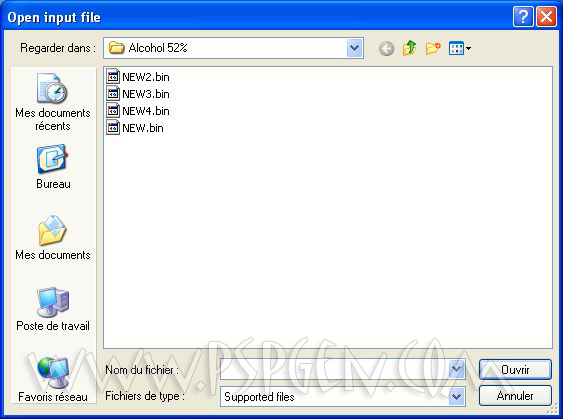Open Poste de travail shortcut
Viewport: 563px width, 419px height.
[x=53, y=309]
